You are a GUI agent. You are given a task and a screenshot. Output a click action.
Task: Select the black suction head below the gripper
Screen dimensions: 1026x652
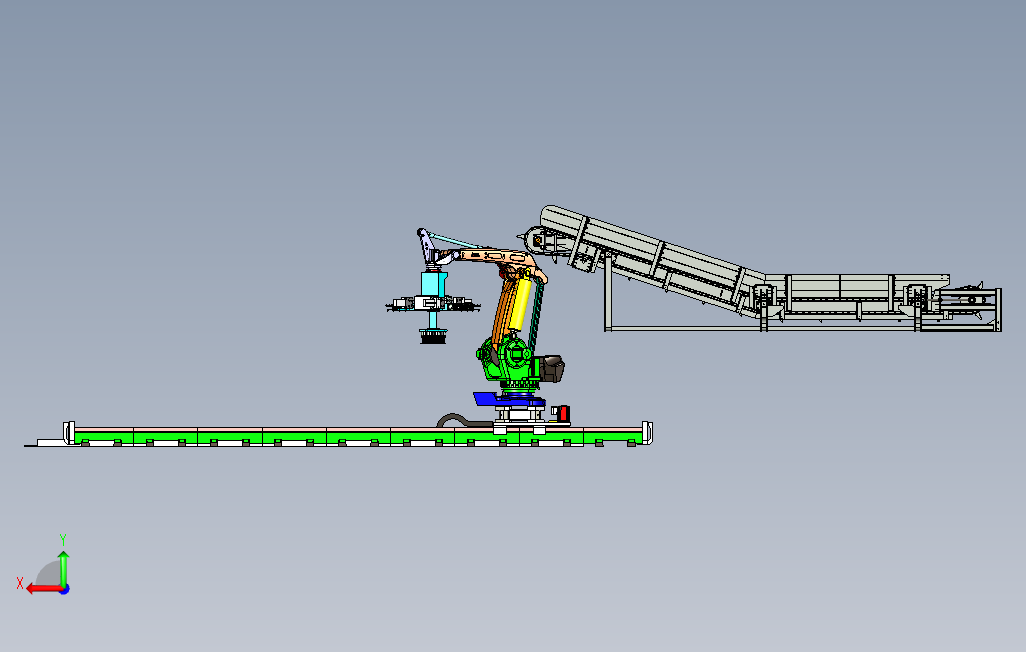[433, 336]
